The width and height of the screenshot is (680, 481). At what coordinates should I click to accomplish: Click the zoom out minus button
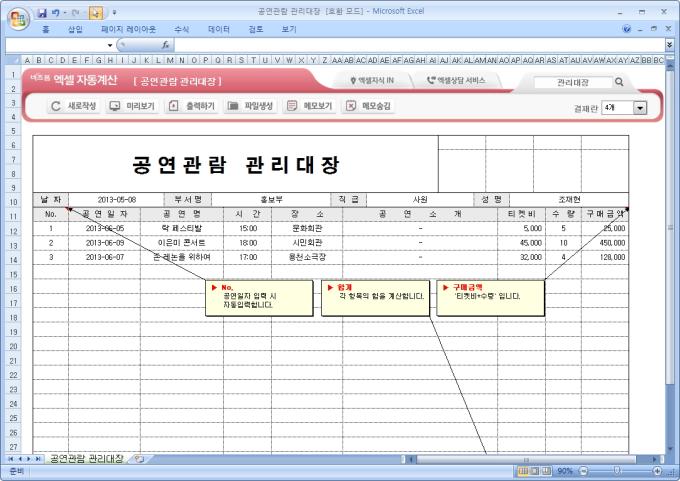583,471
